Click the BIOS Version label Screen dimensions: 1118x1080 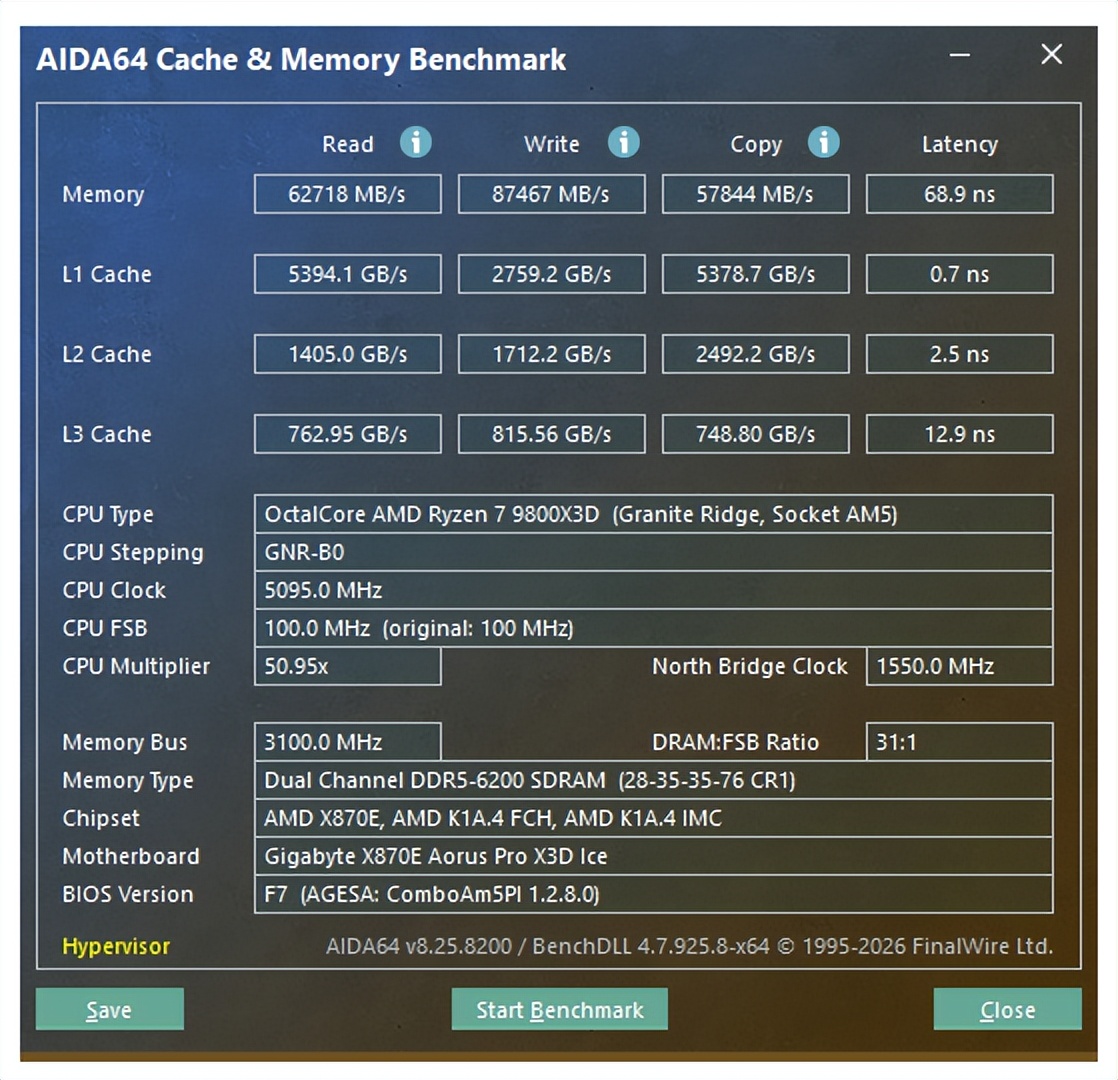click(x=127, y=894)
